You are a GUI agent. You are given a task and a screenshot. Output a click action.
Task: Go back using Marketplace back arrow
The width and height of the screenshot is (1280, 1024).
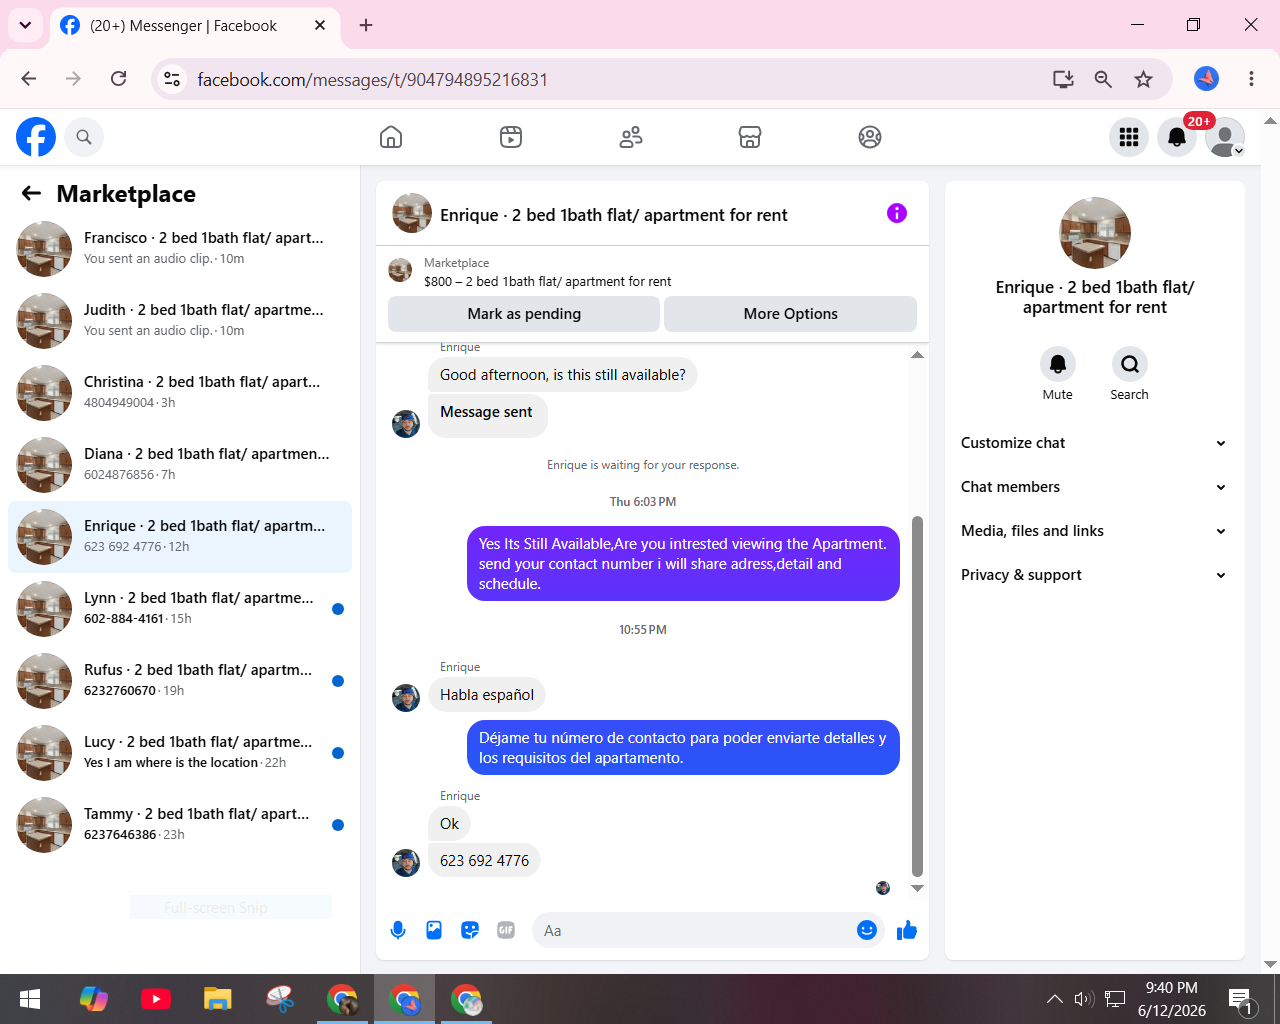coord(32,193)
